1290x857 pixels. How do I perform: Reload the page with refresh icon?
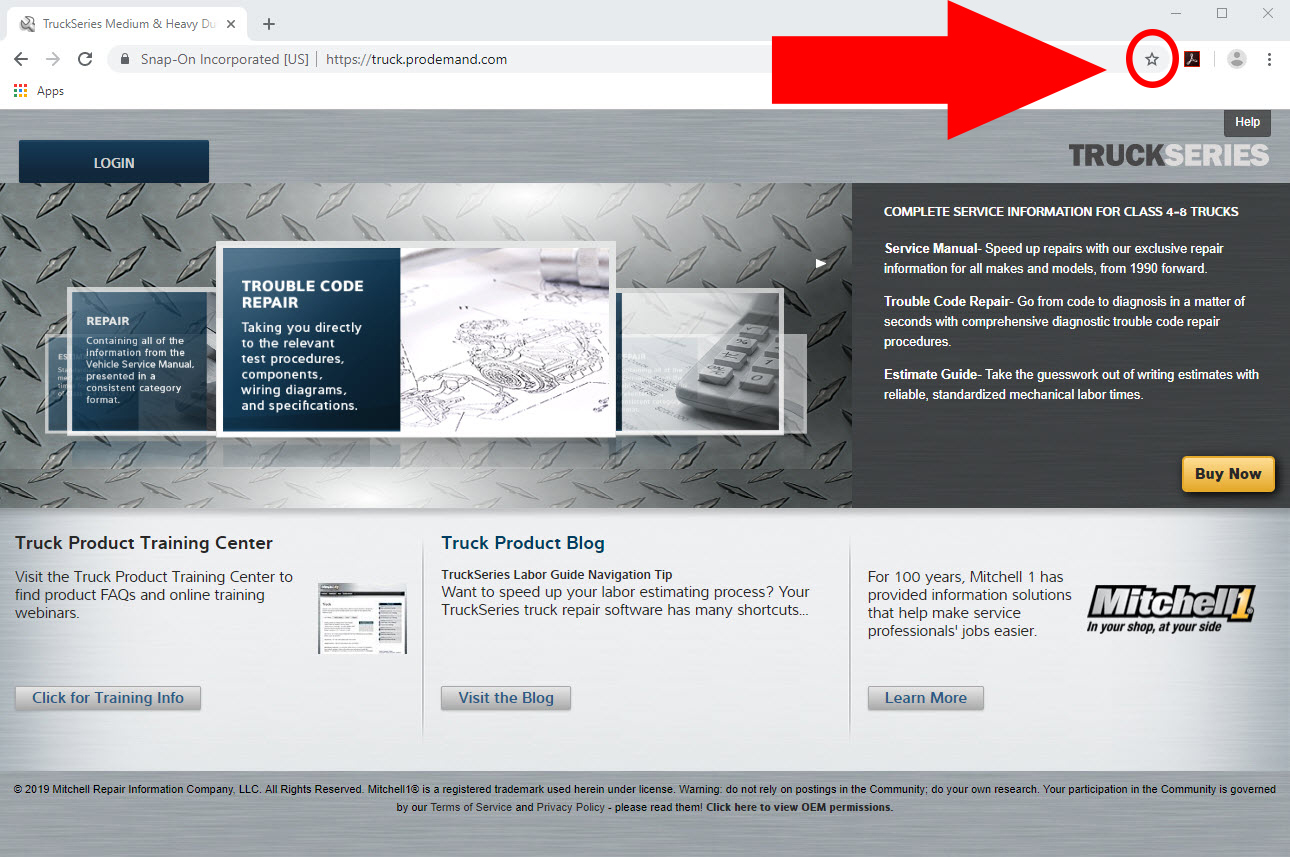85,59
